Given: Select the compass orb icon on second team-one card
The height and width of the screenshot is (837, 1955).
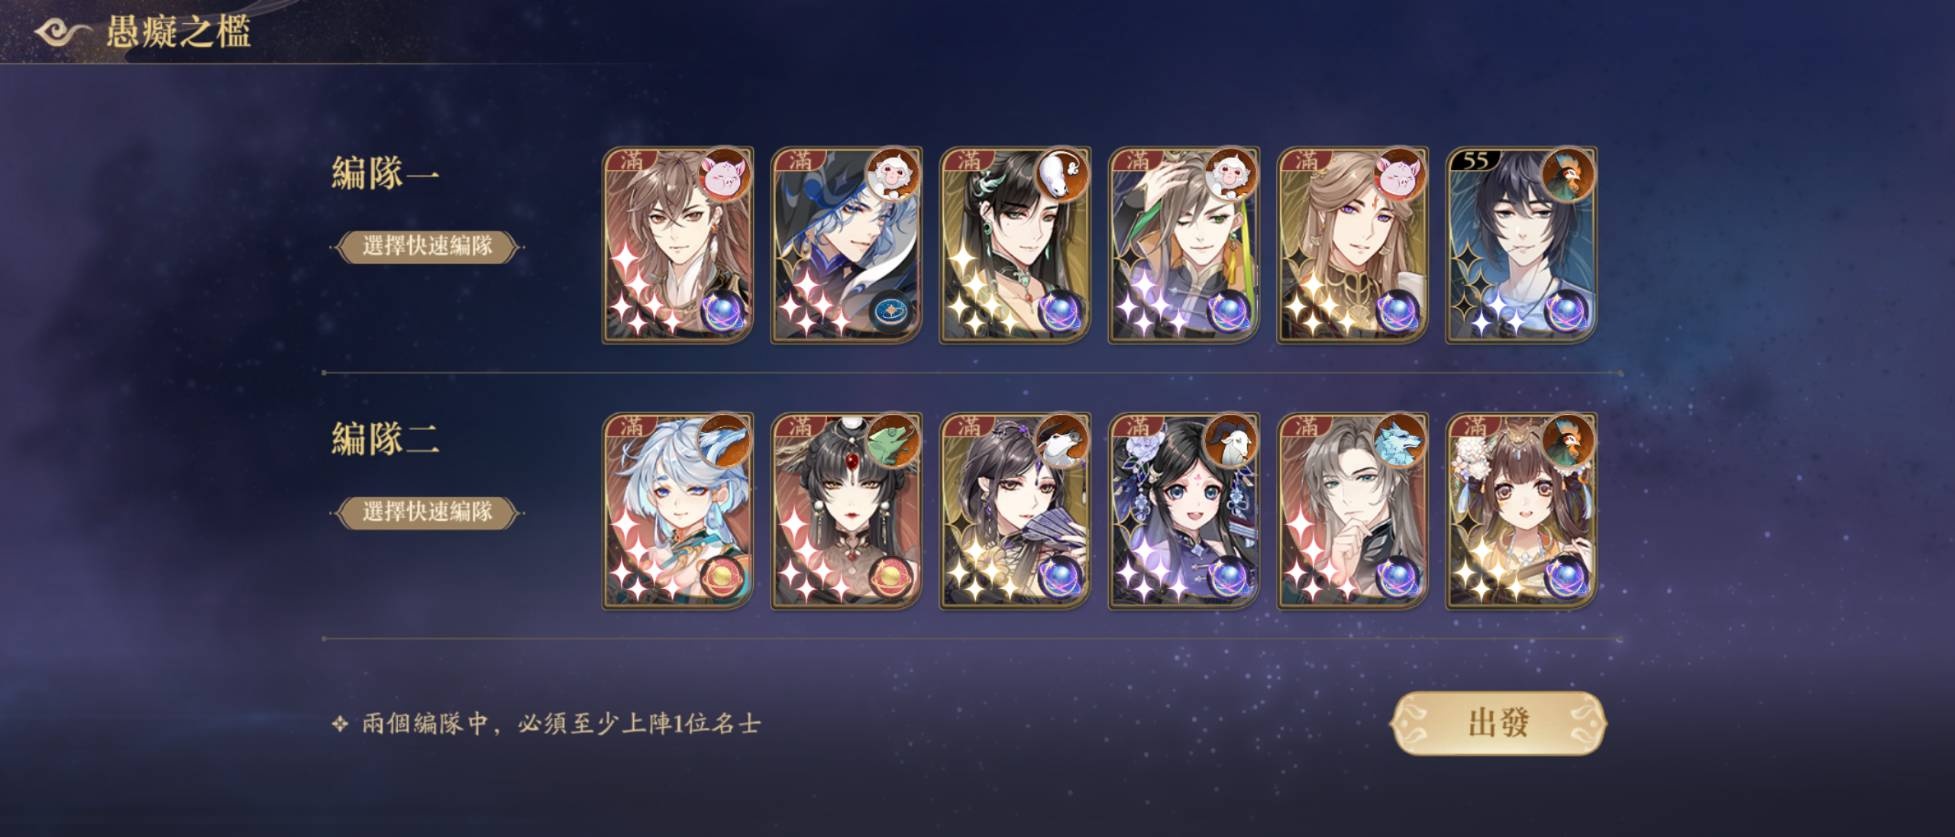Looking at the screenshot, I should click(890, 311).
